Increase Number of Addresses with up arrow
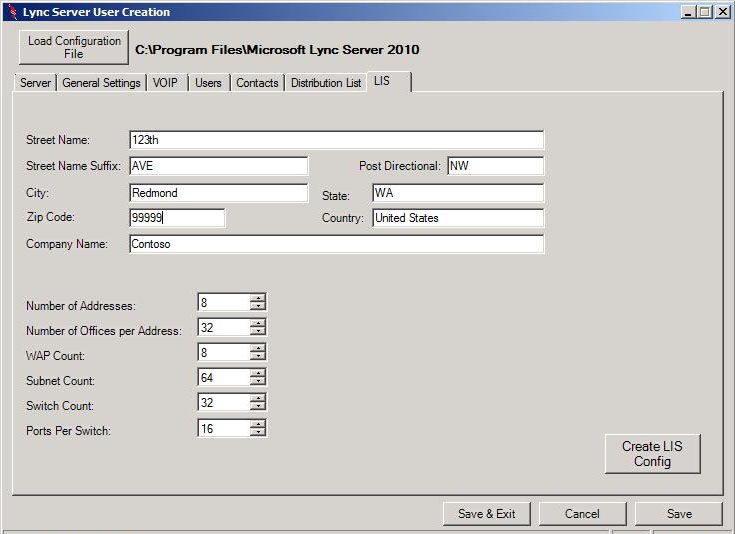The image size is (735, 534). [258, 299]
